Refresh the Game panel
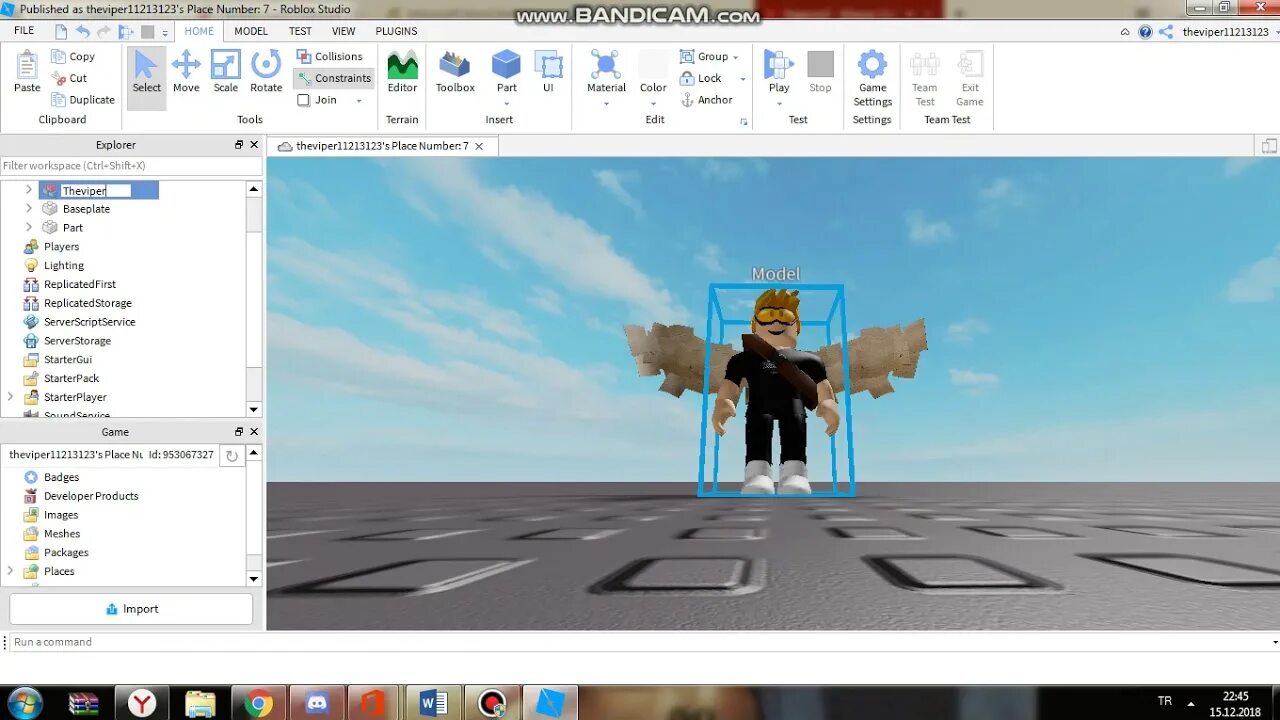The width and height of the screenshot is (1280, 720). 232,455
